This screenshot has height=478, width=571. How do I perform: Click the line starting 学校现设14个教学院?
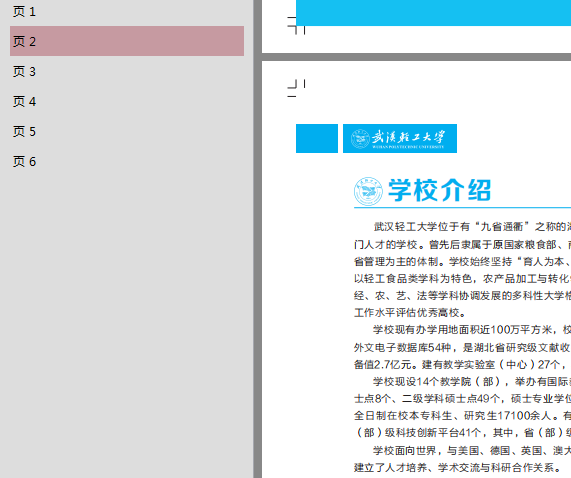(472, 382)
